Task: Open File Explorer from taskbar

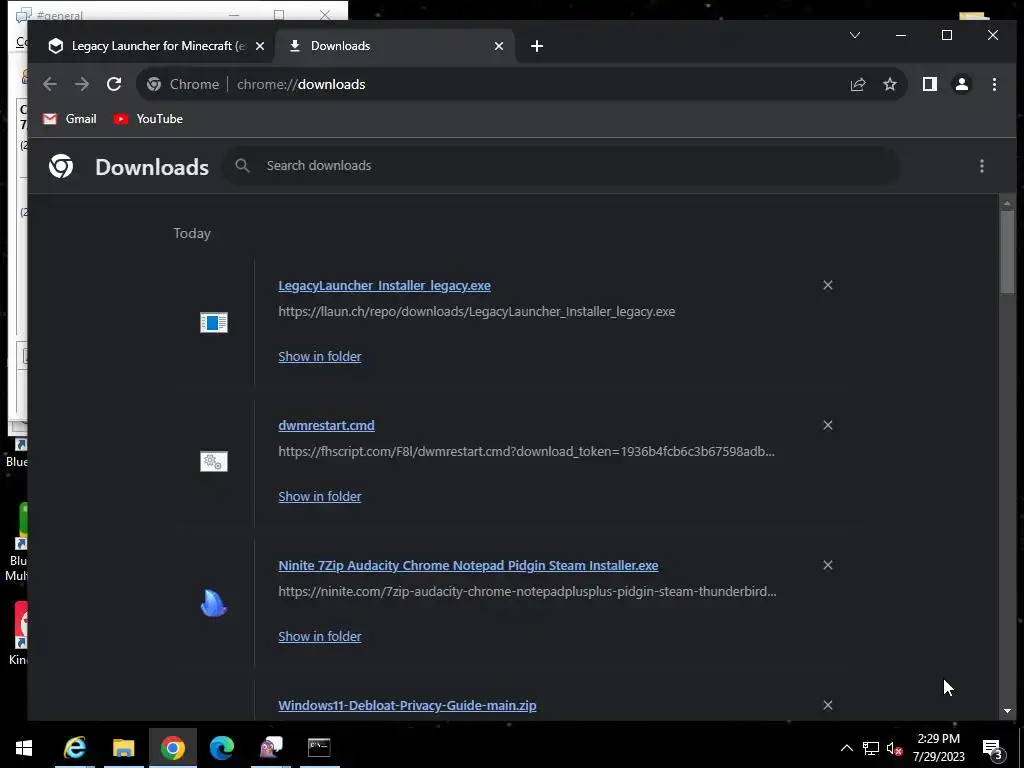Action: [x=123, y=748]
